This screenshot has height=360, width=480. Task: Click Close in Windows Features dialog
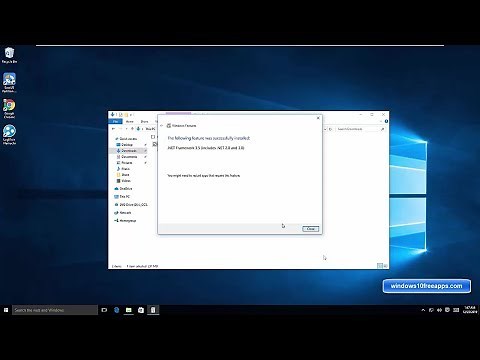[x=311, y=229]
